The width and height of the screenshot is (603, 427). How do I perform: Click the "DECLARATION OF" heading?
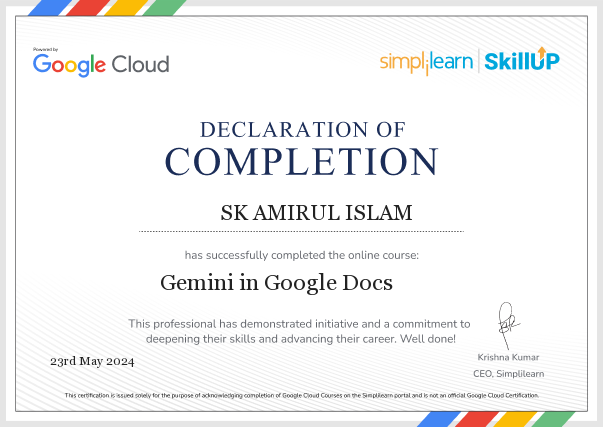[x=301, y=129]
